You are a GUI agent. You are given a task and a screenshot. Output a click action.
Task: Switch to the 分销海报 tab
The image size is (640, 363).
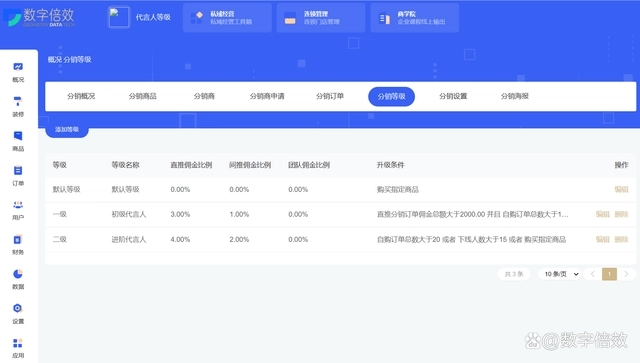click(x=515, y=96)
